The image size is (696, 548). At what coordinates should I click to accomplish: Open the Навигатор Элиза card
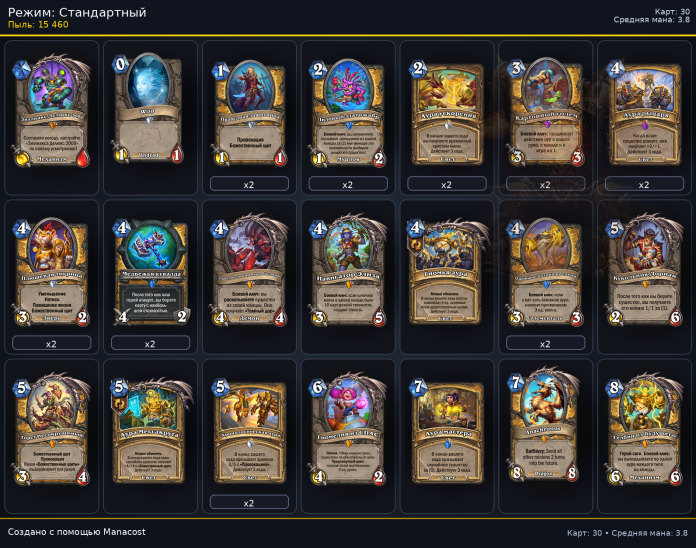[x=348, y=270]
